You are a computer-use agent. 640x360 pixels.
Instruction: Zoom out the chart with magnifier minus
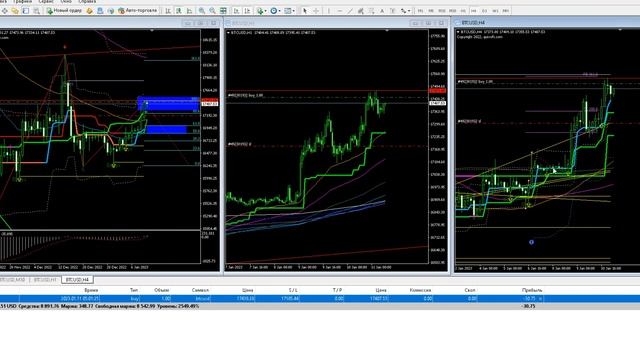click(213, 11)
